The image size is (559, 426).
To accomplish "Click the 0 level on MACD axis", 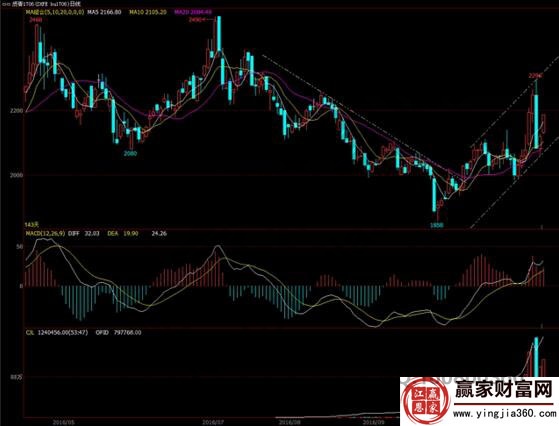I will [21, 286].
